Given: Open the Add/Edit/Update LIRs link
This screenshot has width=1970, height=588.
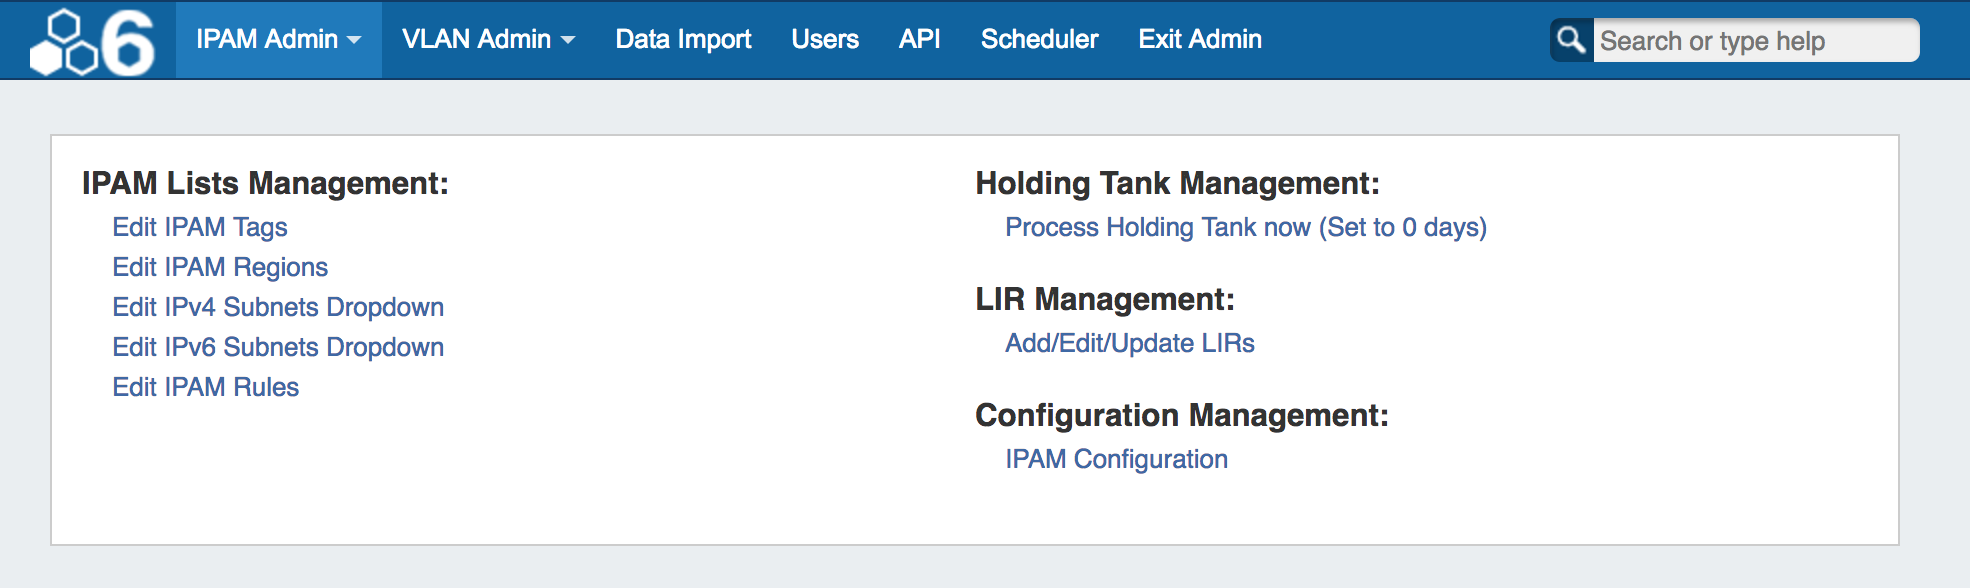Looking at the screenshot, I should point(1130,343).
